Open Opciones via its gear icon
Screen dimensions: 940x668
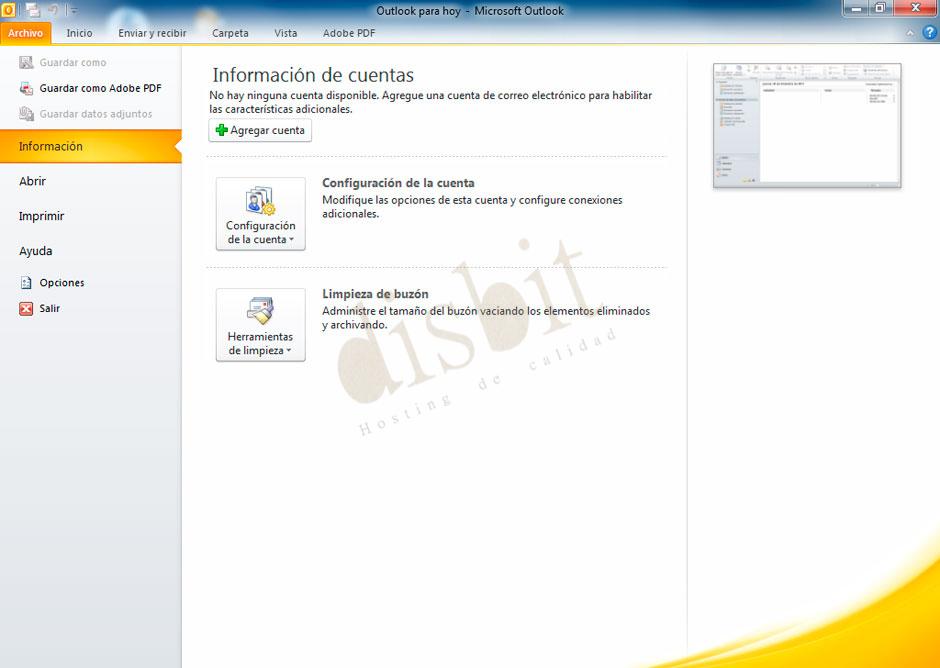pos(25,283)
